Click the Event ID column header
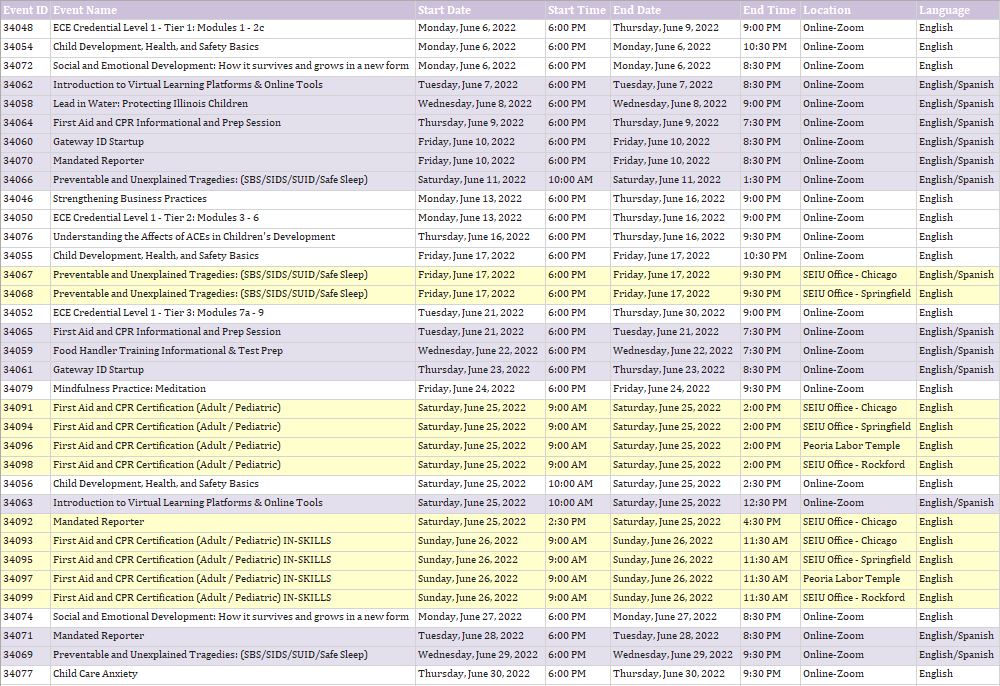This screenshot has height=686, width=1000. 26,10
